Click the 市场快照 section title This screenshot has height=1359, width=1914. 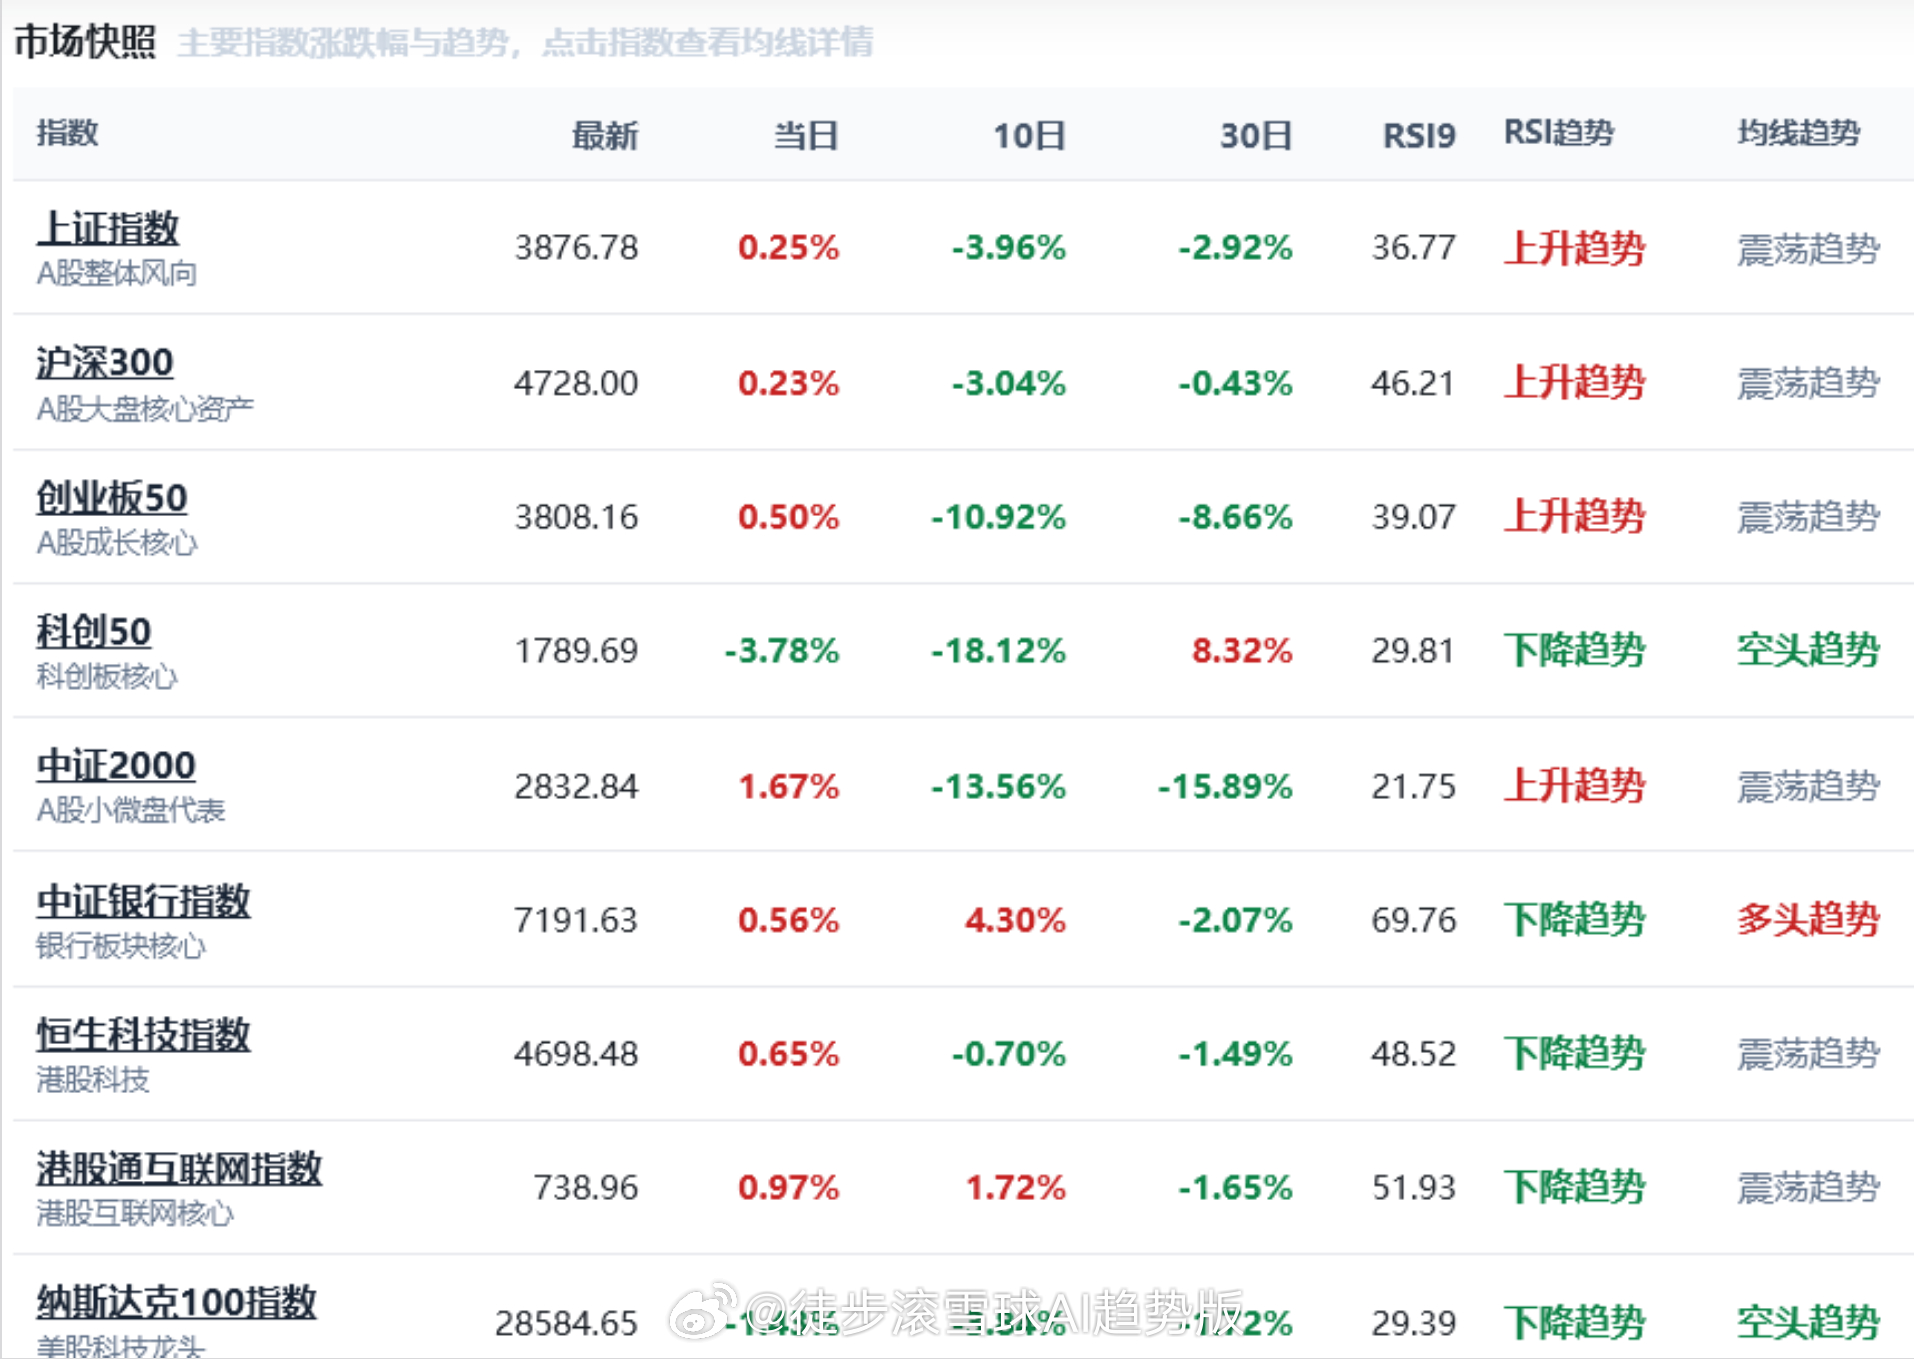85,42
